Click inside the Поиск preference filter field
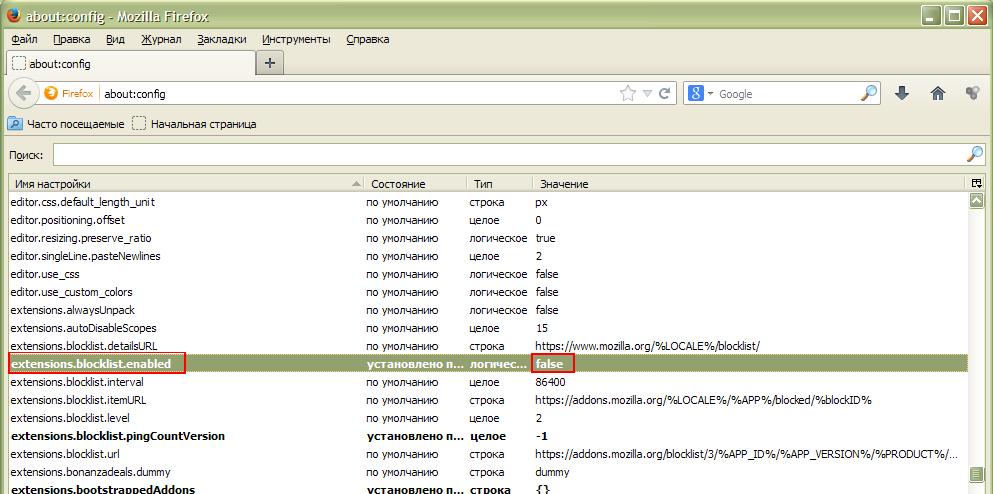This screenshot has height=494, width=993. coord(510,154)
